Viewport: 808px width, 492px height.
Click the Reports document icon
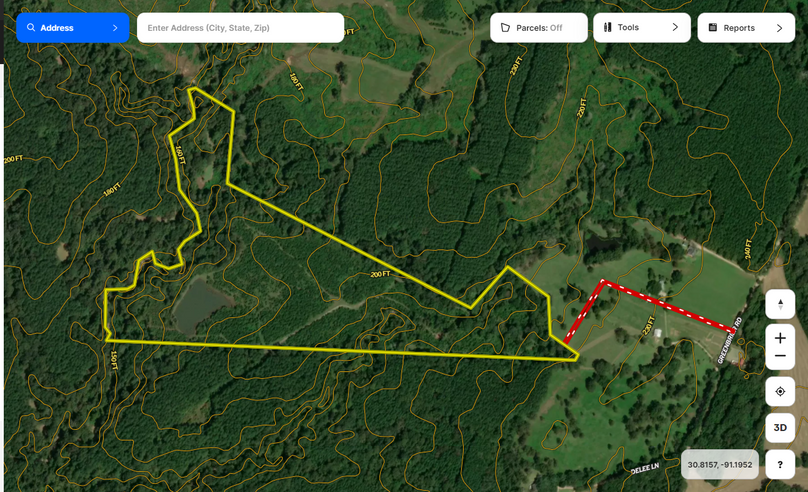(x=713, y=27)
